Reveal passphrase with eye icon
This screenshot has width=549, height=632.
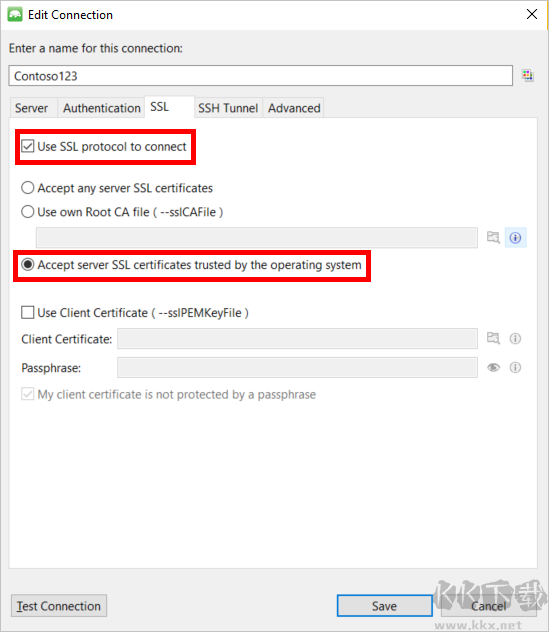click(x=493, y=367)
